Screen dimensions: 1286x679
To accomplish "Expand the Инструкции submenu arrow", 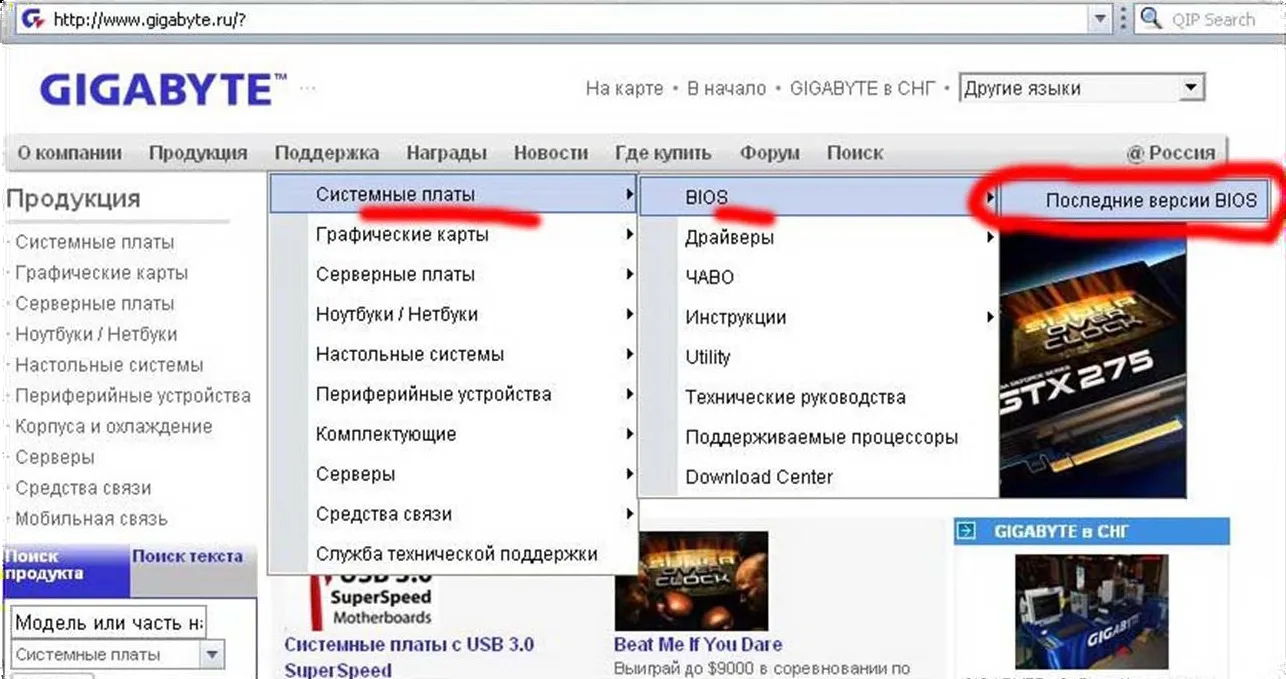I will point(990,317).
